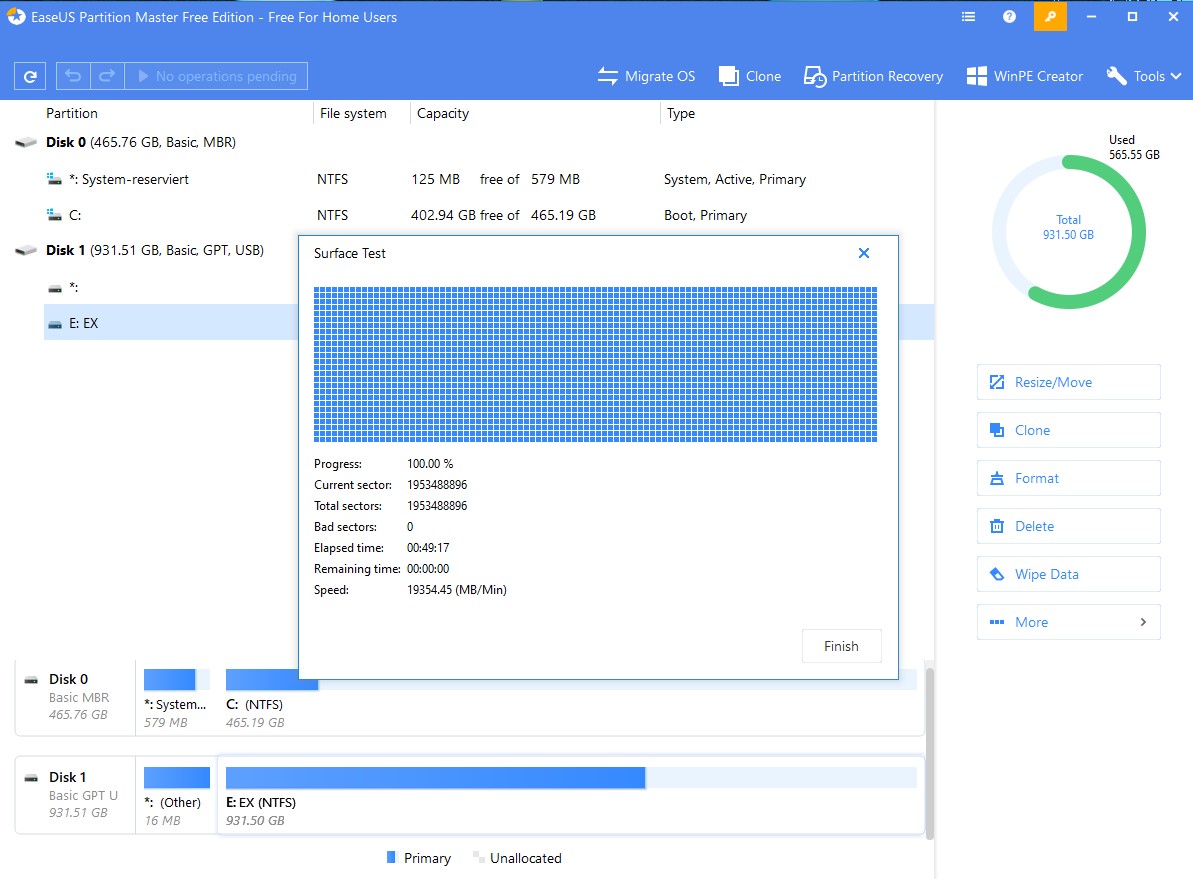Click No operations pending execute button
Screen dimensions: 1193x879
[216, 76]
